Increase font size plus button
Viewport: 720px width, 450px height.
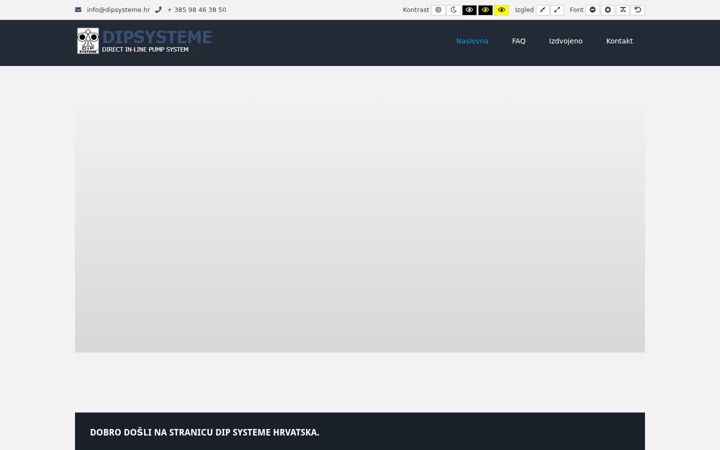click(x=608, y=10)
